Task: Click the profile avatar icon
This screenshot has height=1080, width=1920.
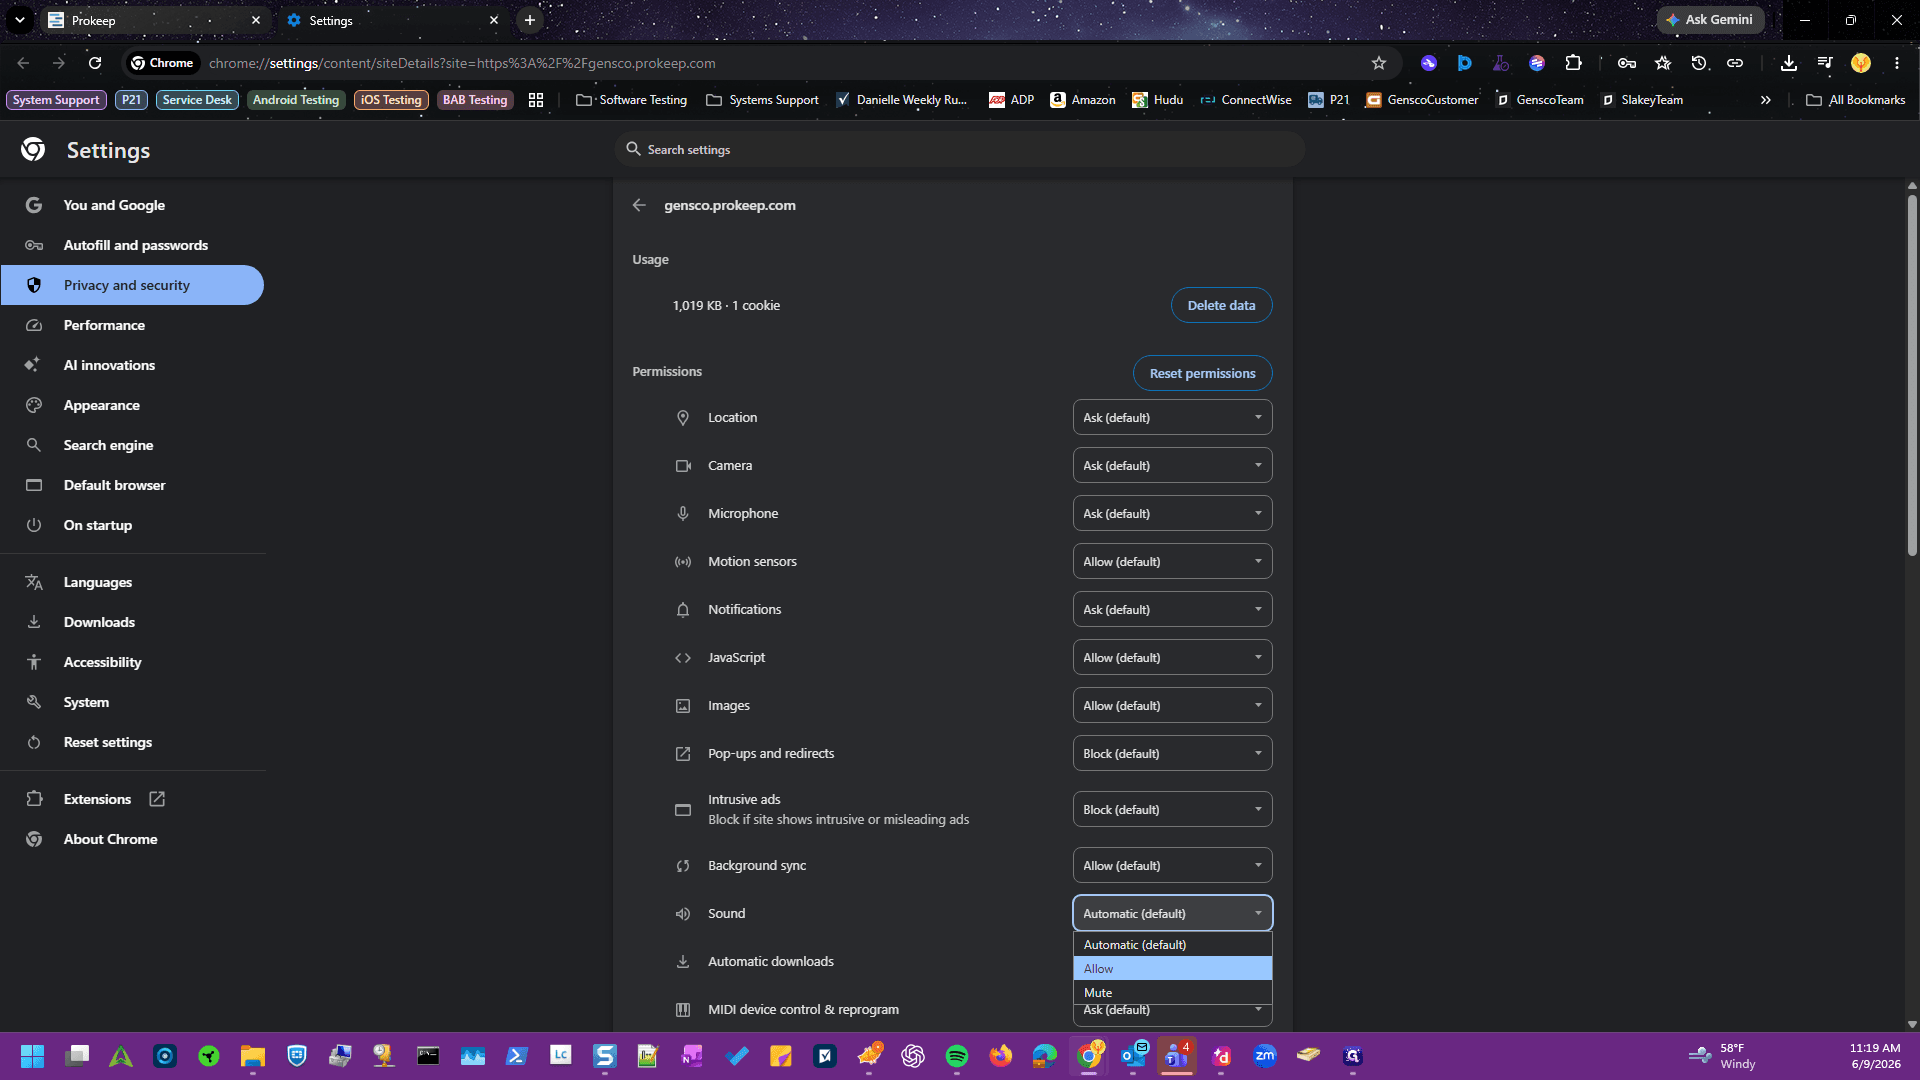Action: coord(1861,63)
